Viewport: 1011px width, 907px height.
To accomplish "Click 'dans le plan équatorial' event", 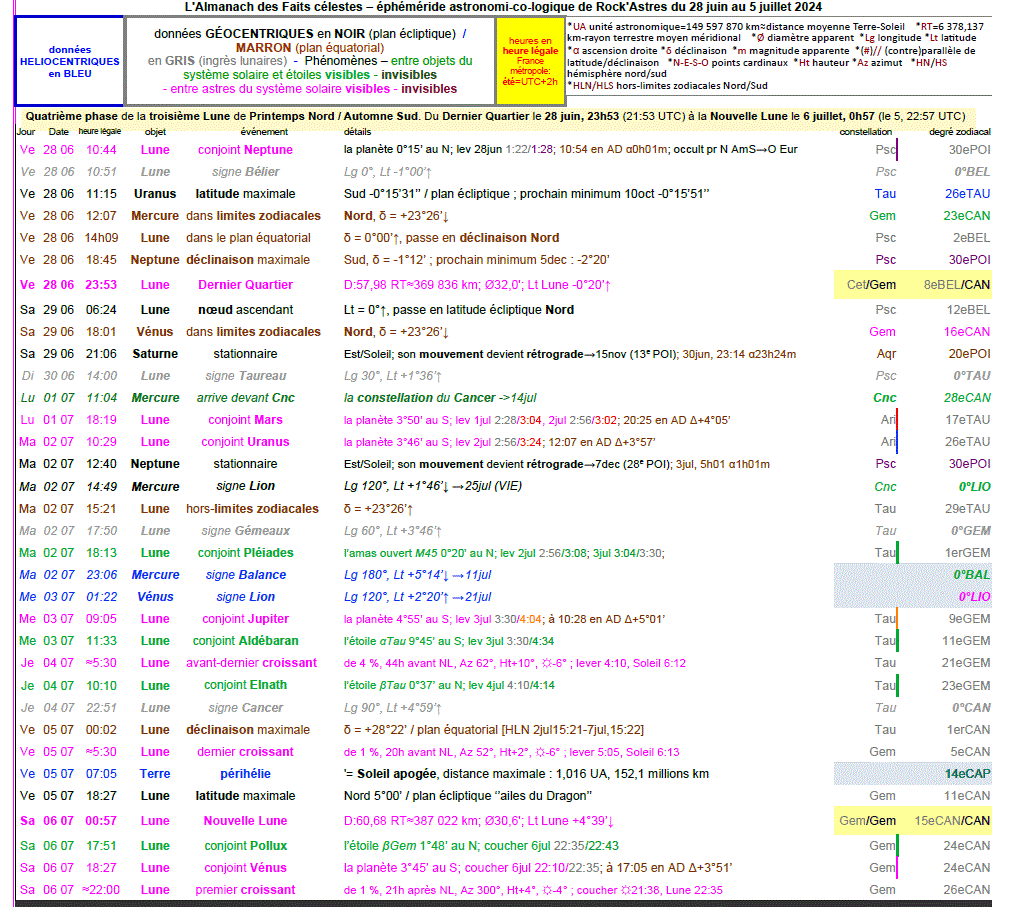I will (x=248, y=238).
